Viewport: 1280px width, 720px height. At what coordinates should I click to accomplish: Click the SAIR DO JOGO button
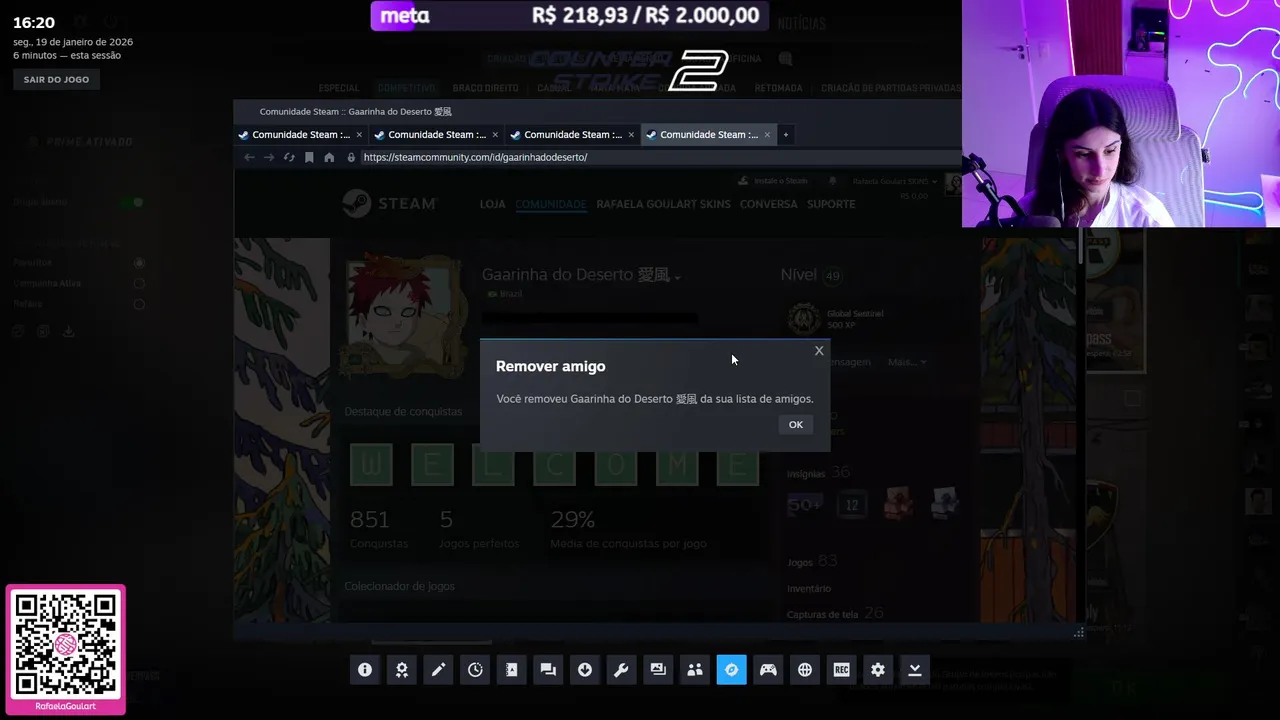pos(56,79)
